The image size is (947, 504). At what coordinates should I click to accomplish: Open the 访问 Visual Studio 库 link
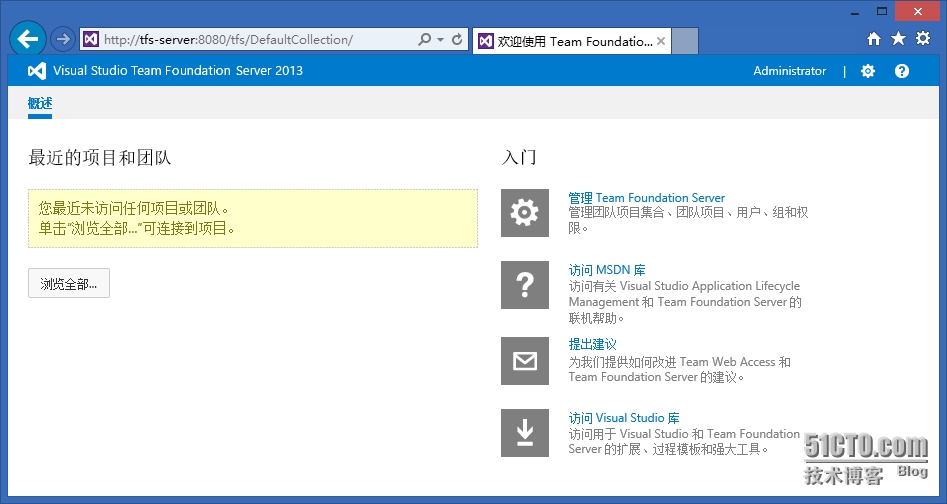point(624,418)
